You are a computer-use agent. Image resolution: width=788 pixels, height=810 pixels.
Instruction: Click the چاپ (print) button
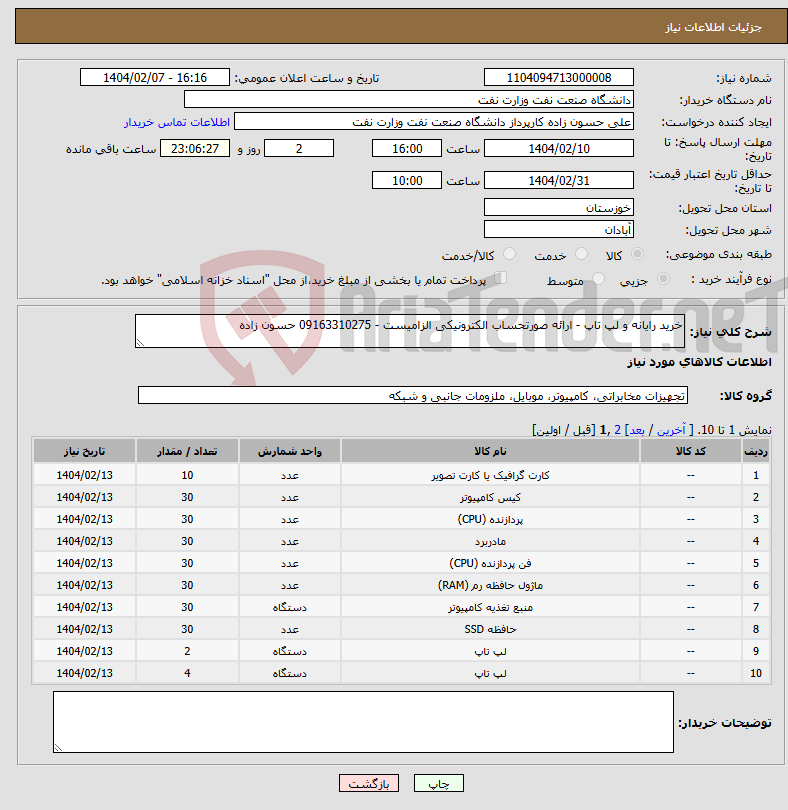(438, 783)
